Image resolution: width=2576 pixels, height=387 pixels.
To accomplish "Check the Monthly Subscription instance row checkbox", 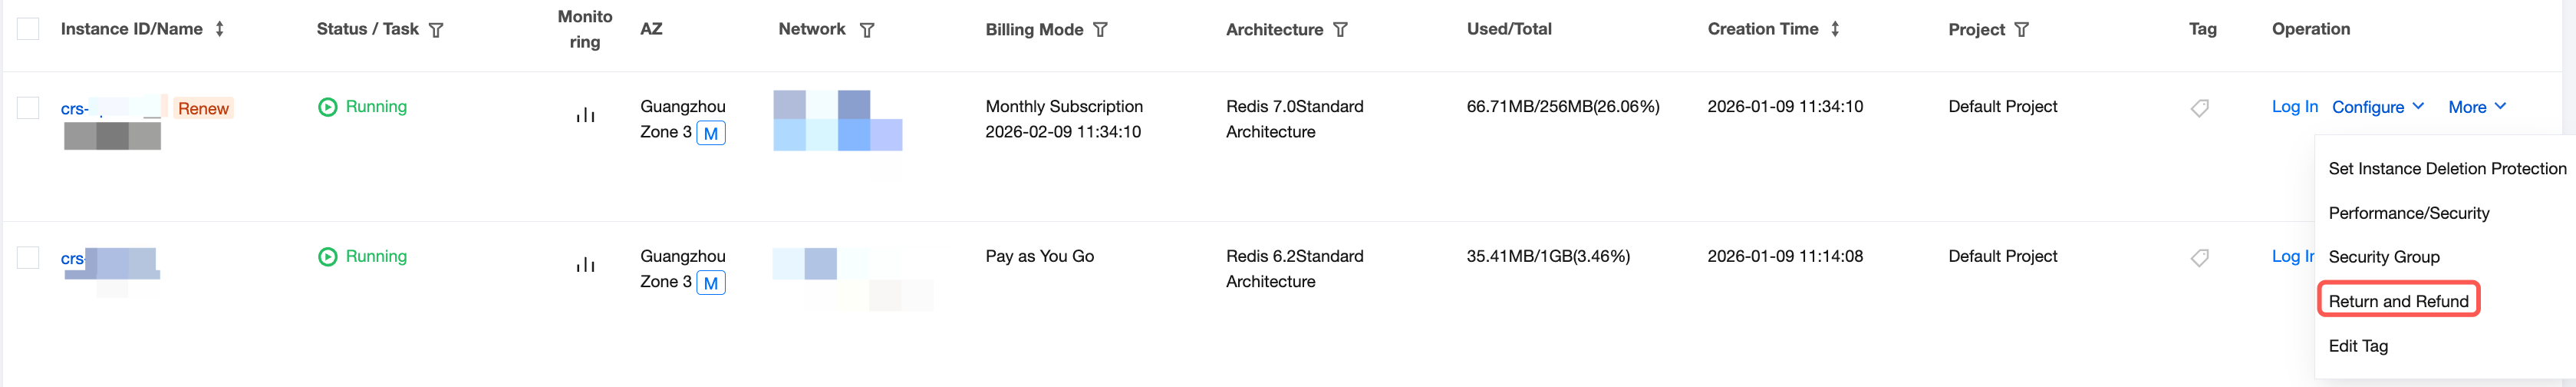I will (28, 108).
